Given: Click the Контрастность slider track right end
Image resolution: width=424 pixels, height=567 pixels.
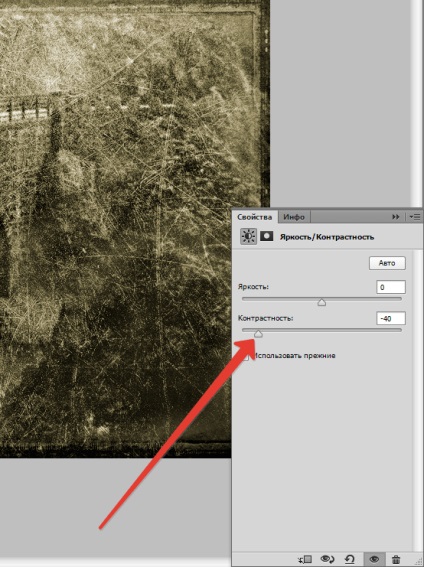Looking at the screenshot, I should coord(399,330).
